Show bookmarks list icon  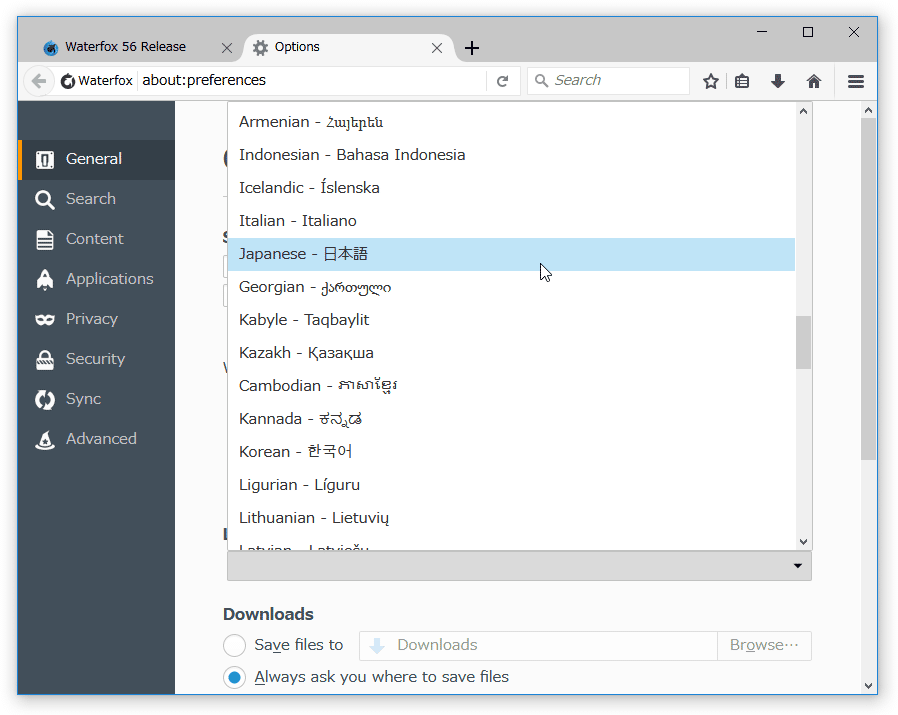point(742,81)
